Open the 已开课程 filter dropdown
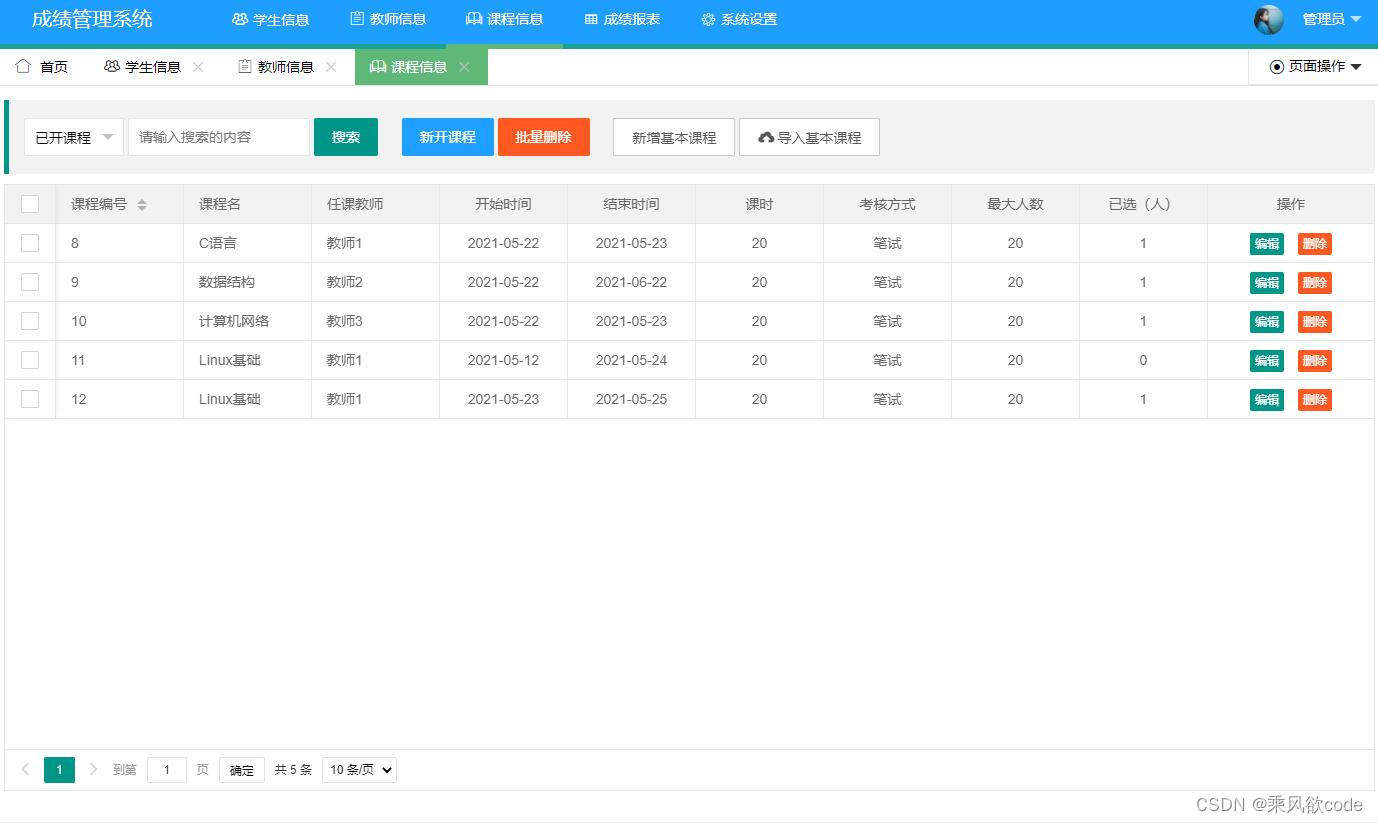 tap(74, 137)
